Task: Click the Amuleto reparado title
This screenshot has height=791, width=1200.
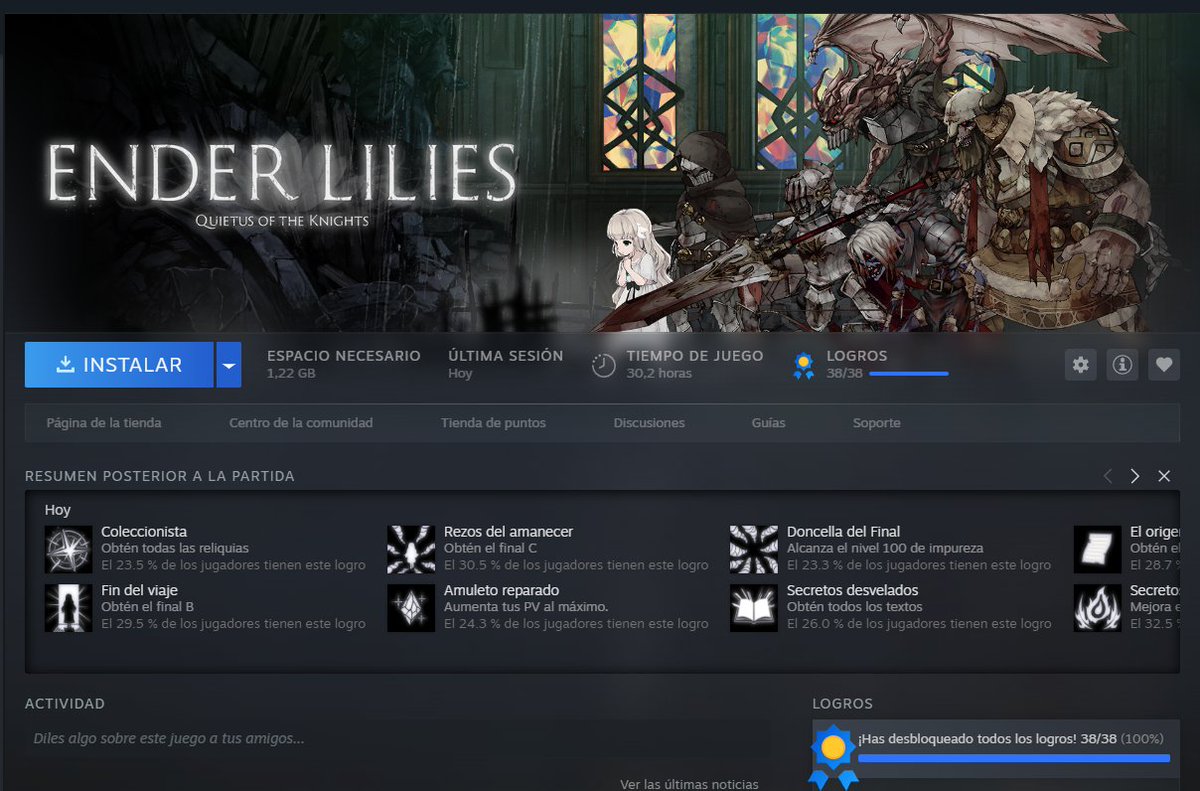Action: point(502,591)
